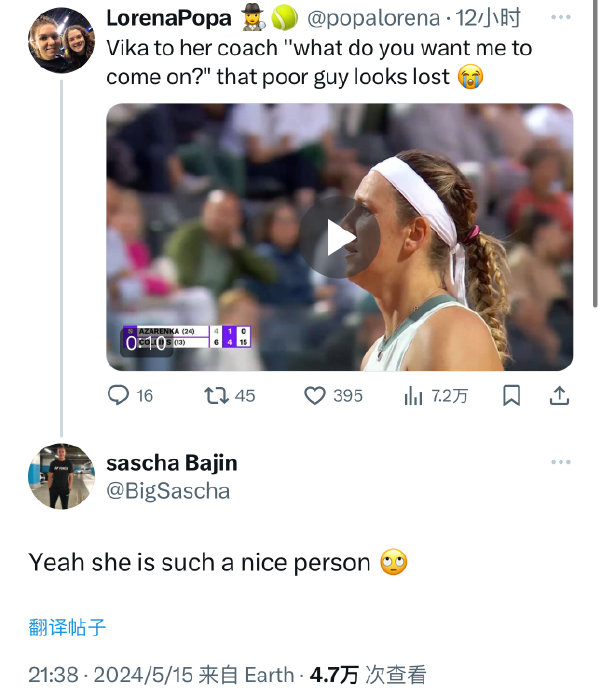Click the reply comment icon
The height and width of the screenshot is (690, 601).
point(119,396)
